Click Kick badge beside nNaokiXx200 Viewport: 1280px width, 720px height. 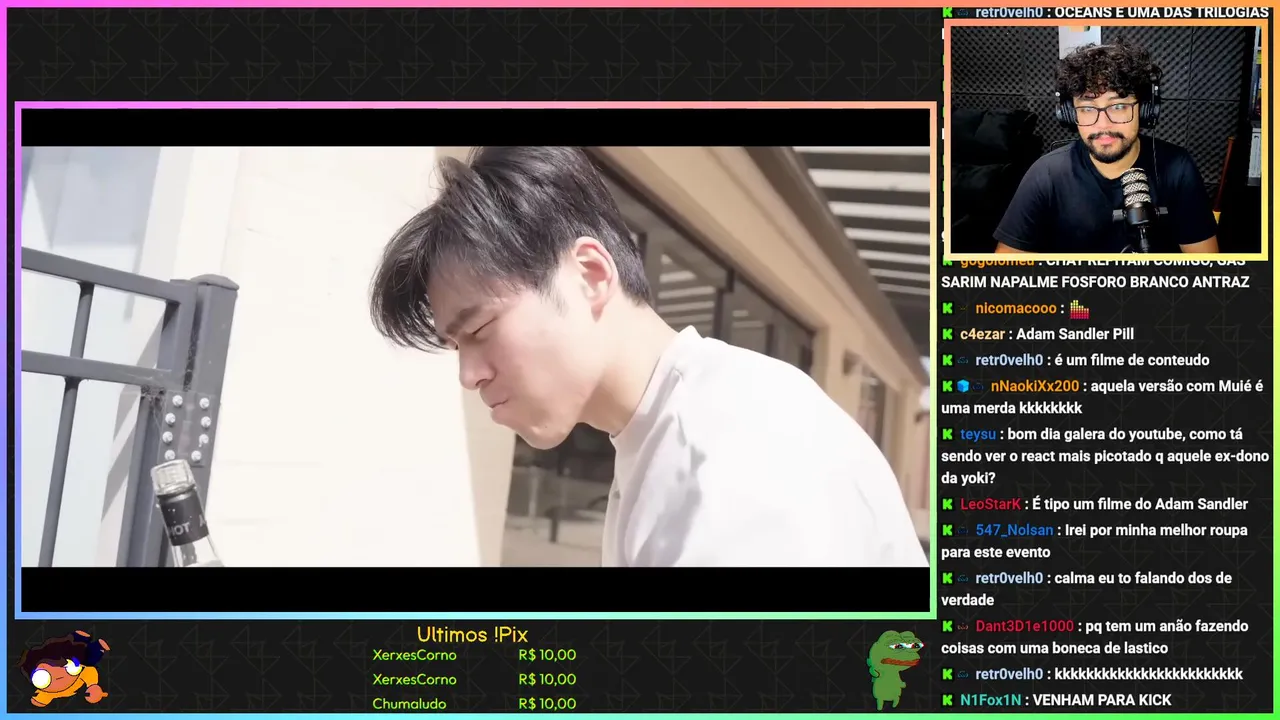pos(947,386)
